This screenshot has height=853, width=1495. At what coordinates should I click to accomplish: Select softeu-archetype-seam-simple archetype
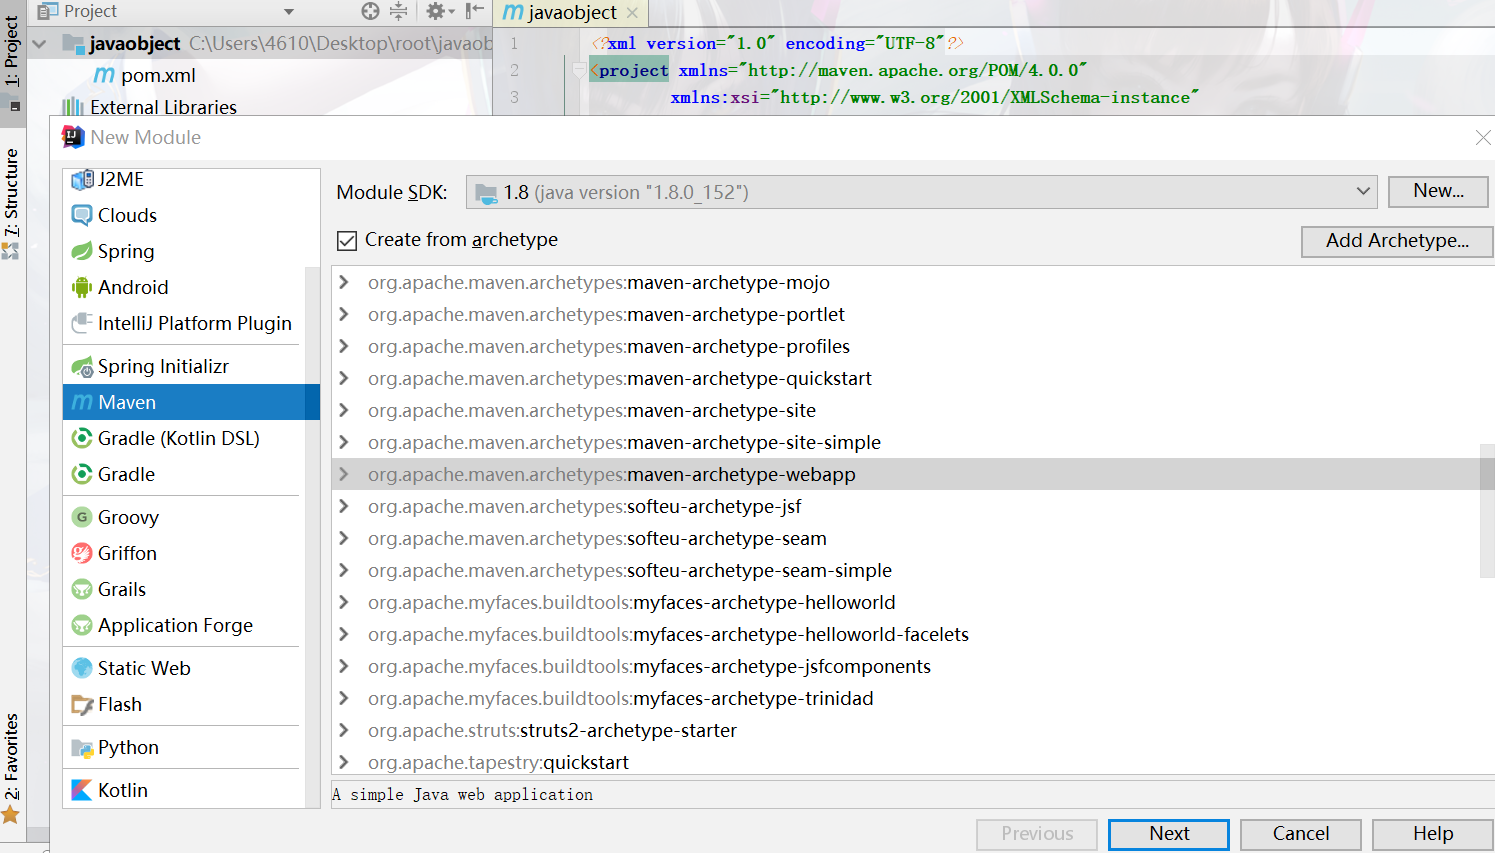906,570
